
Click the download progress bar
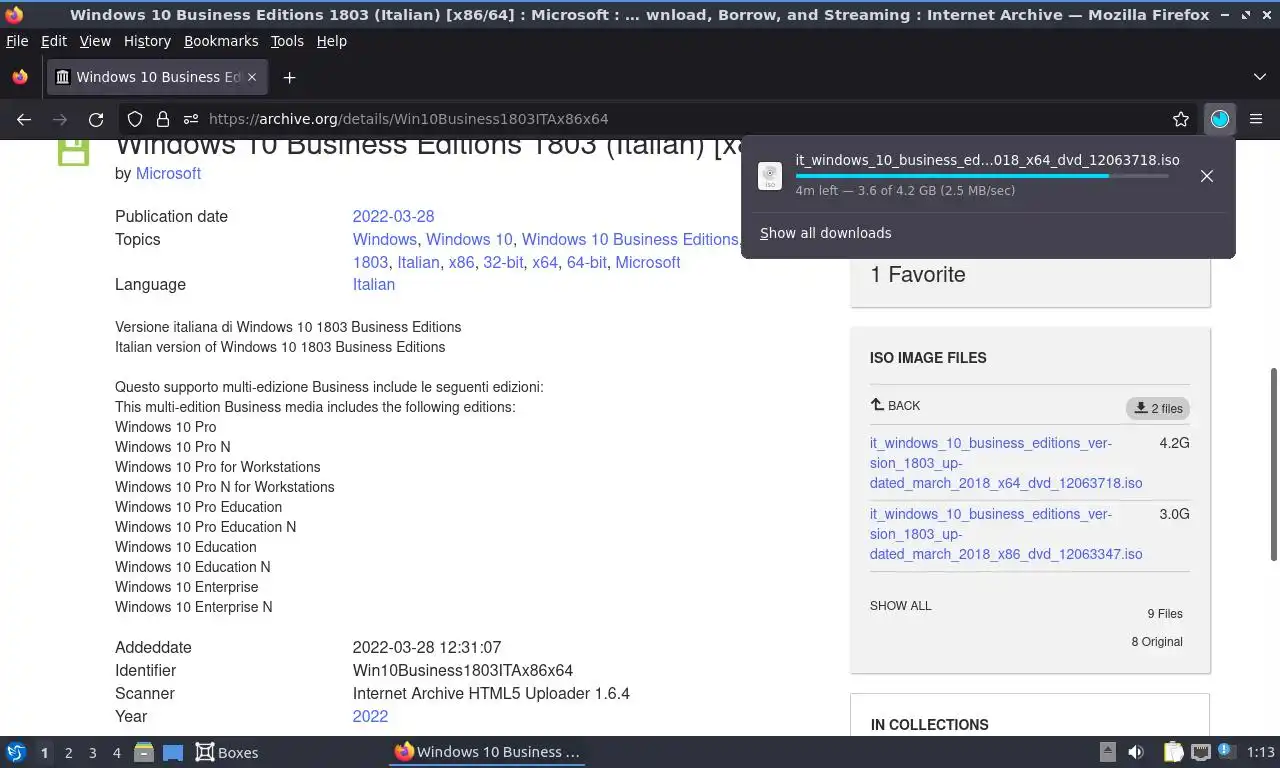pos(982,176)
